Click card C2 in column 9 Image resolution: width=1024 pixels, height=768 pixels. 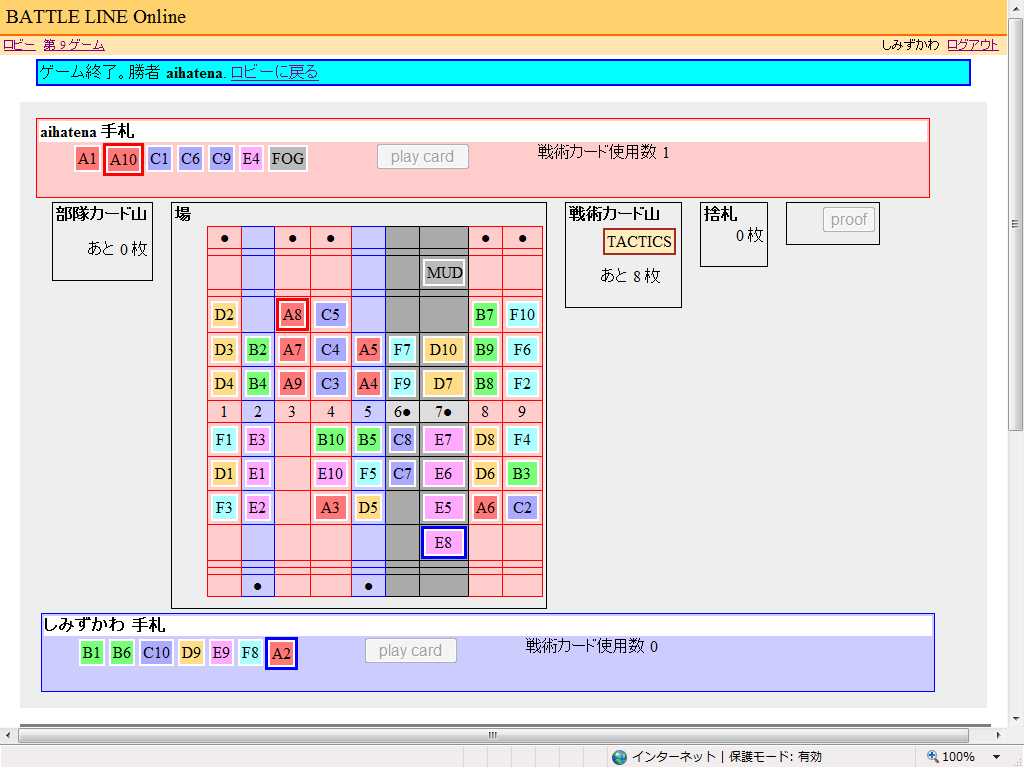[522, 507]
